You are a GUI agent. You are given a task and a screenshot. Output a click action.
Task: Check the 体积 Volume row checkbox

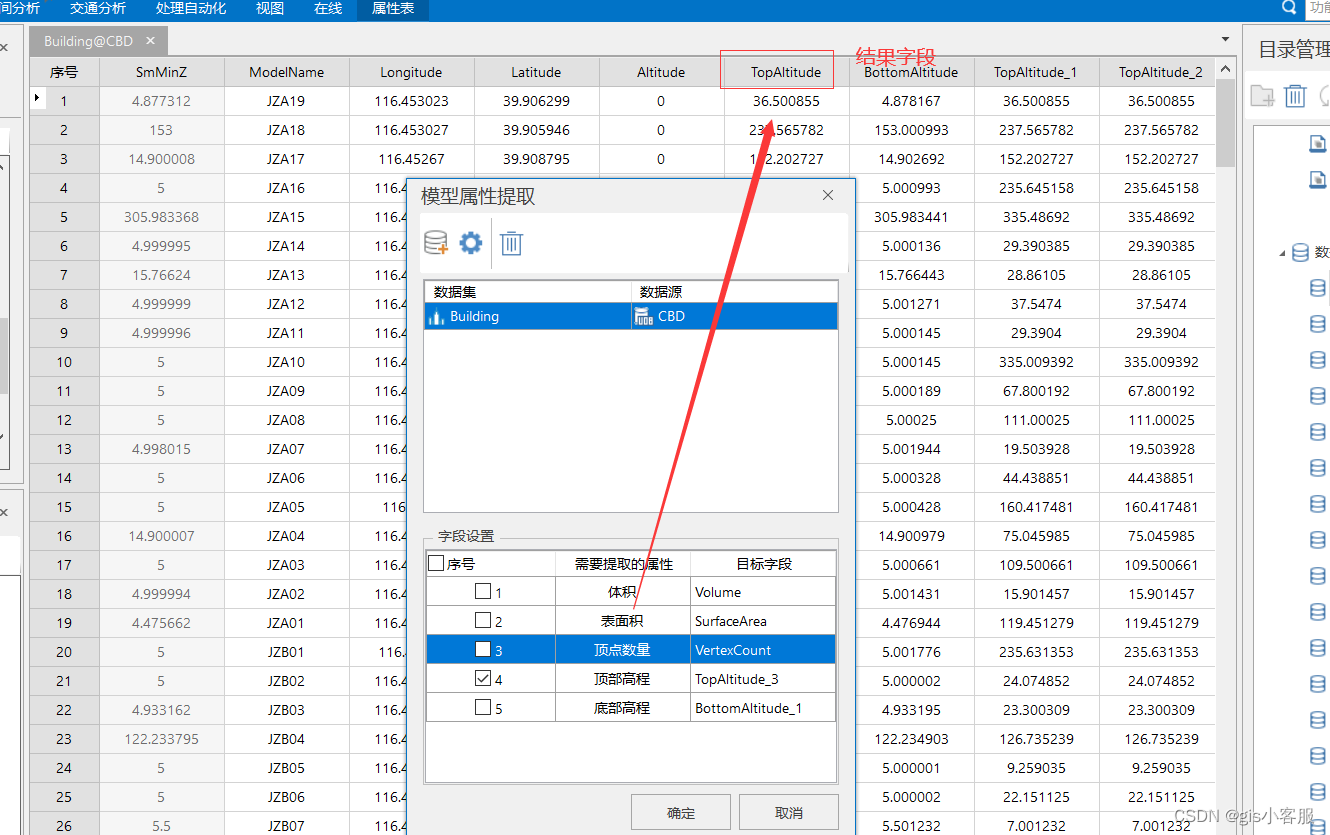coord(483,592)
